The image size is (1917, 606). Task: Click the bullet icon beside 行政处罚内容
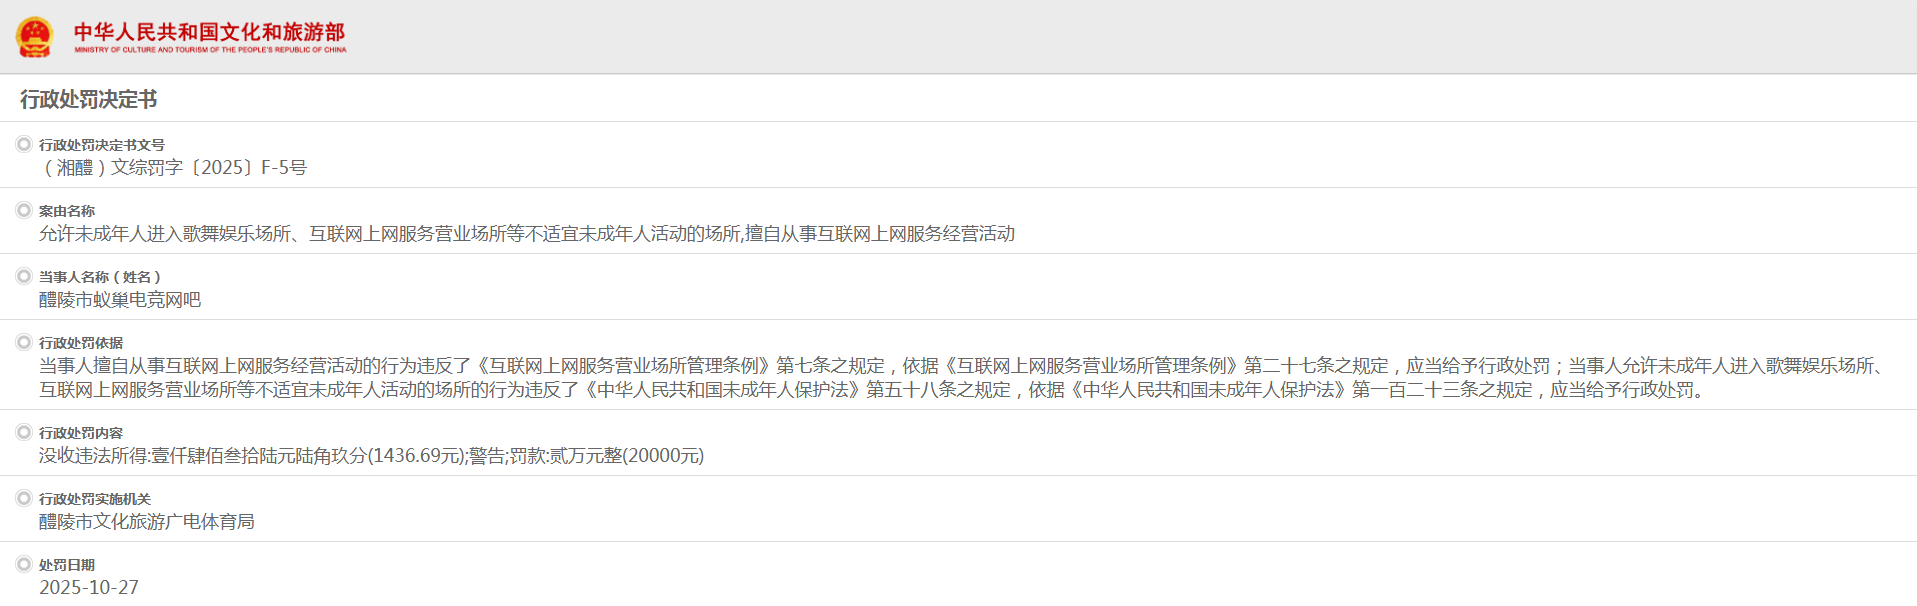tap(24, 432)
